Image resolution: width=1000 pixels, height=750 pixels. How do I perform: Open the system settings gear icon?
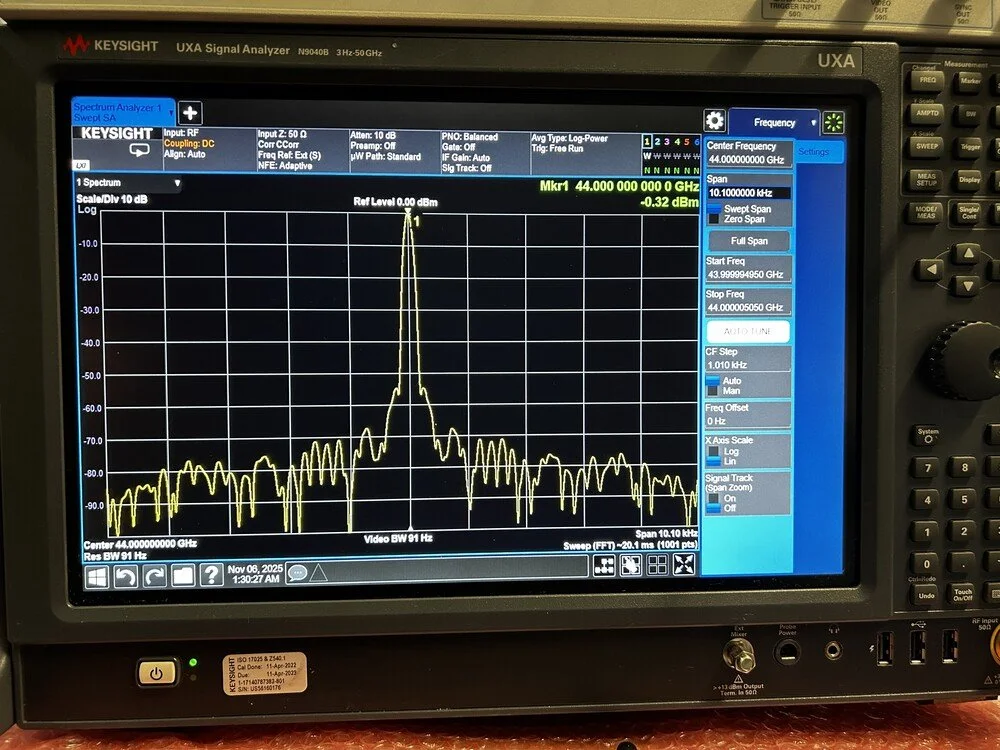pos(715,121)
